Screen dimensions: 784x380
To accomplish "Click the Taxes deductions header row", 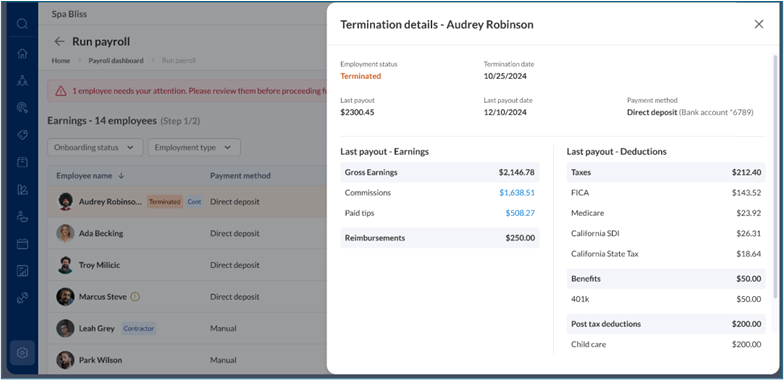I will 666,172.
